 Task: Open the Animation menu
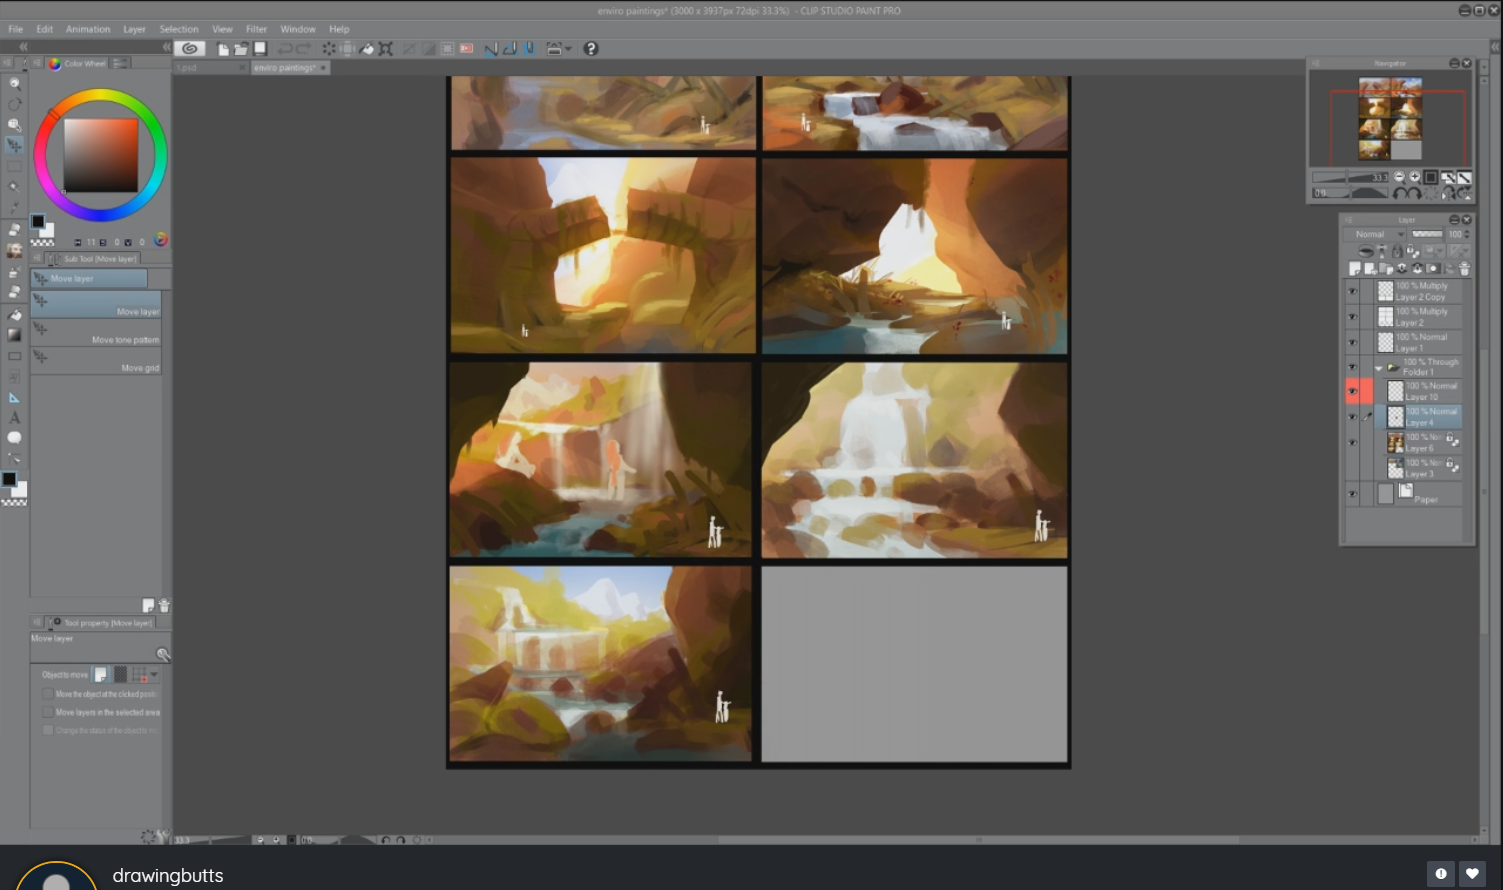pyautogui.click(x=88, y=29)
